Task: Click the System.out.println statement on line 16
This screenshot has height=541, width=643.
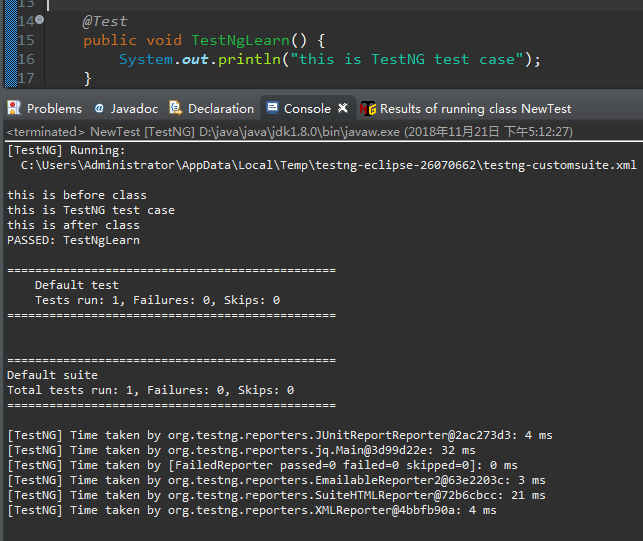Action: (330, 59)
